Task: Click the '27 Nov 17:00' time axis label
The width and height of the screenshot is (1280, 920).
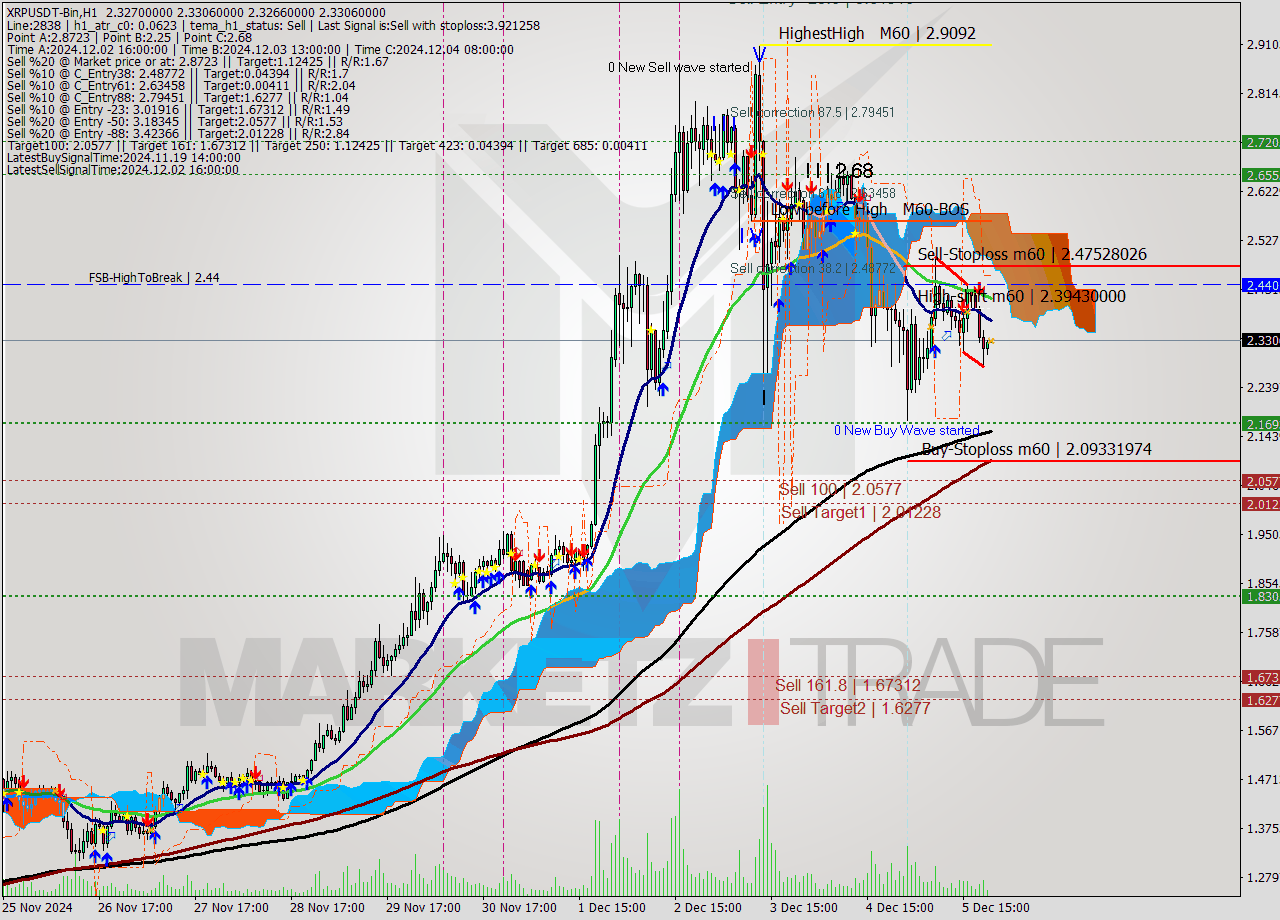Action: click(232, 908)
